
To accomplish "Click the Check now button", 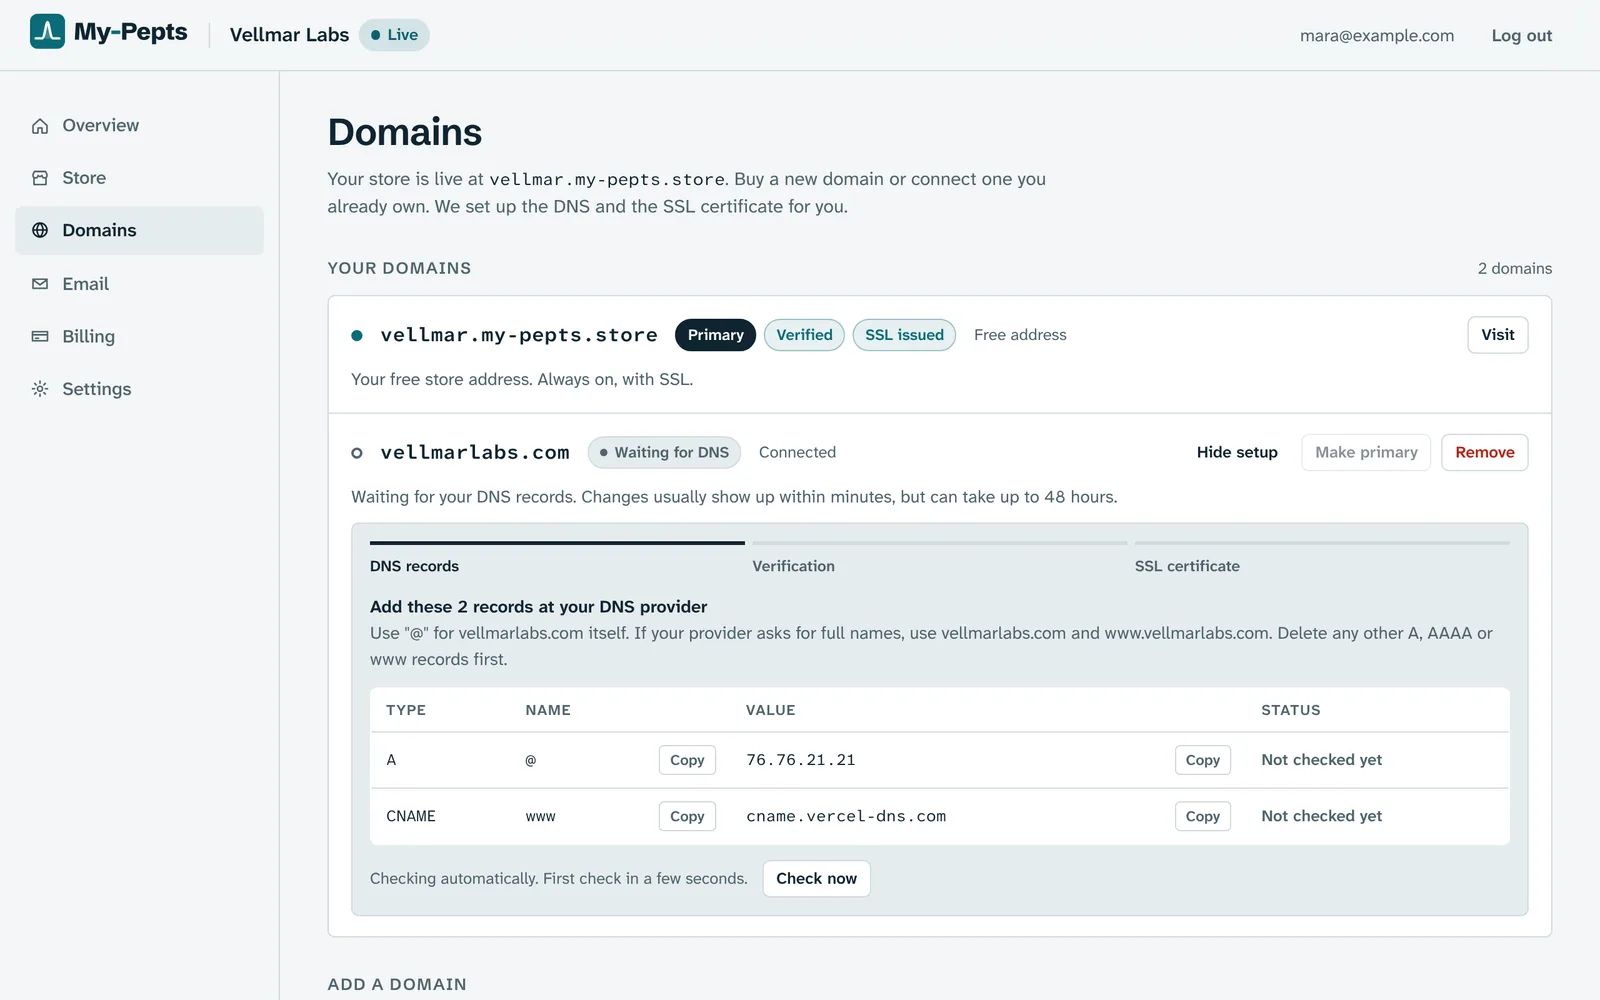I will click(x=816, y=878).
